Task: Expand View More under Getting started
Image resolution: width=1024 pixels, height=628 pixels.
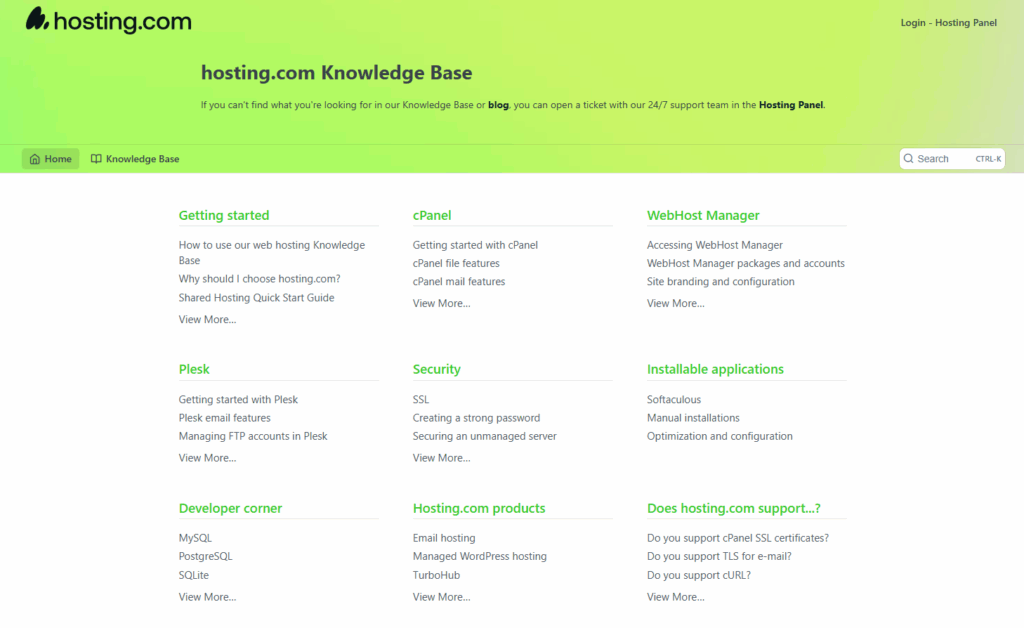Action: click(x=207, y=319)
